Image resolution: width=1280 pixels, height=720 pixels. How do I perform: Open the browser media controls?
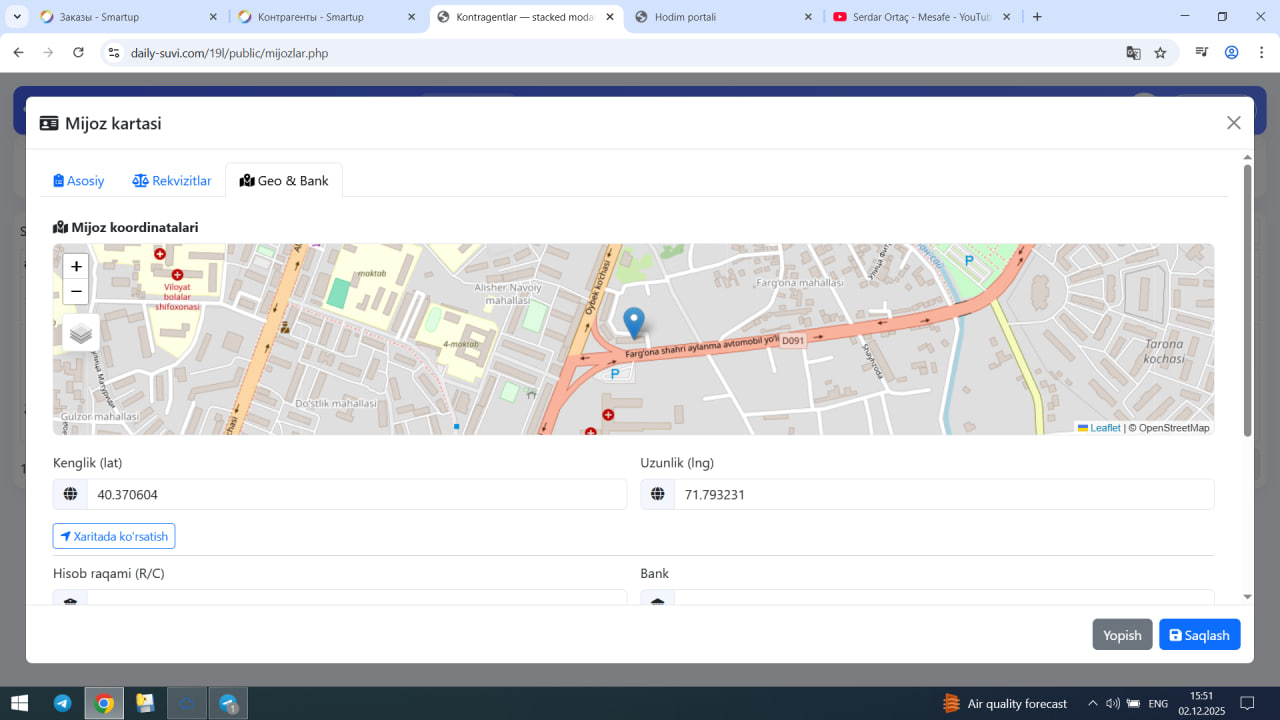click(x=1203, y=53)
